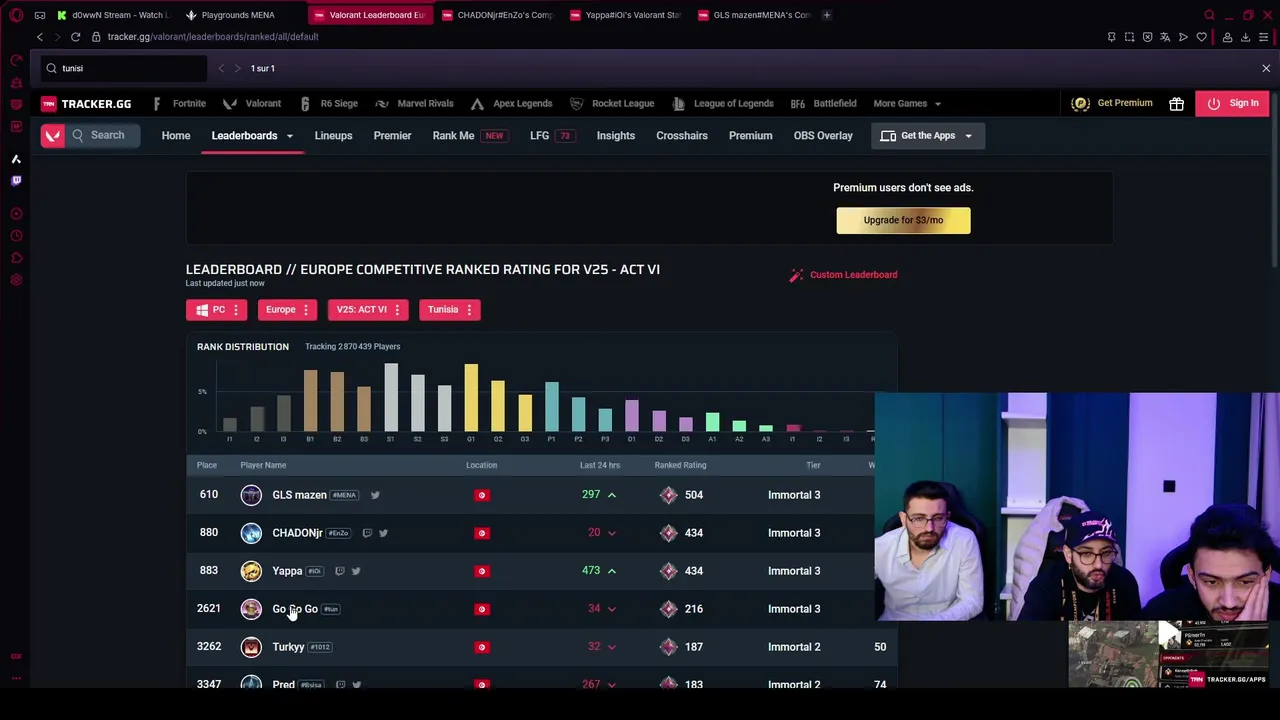Screen dimensions: 1280x720
Task: Click the Immortal rank icon in CHADONjr row
Action: [668, 533]
